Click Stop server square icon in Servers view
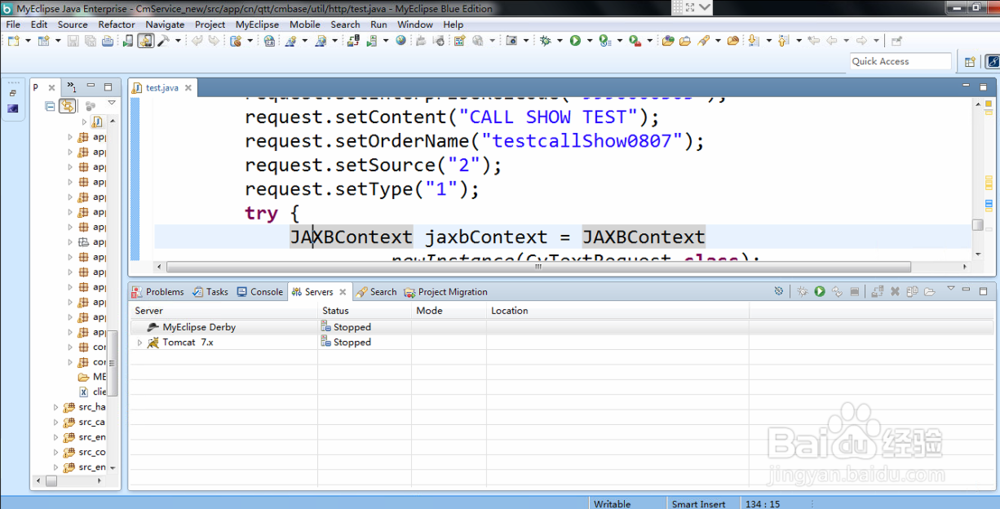The height and width of the screenshot is (509, 1000). point(855,291)
